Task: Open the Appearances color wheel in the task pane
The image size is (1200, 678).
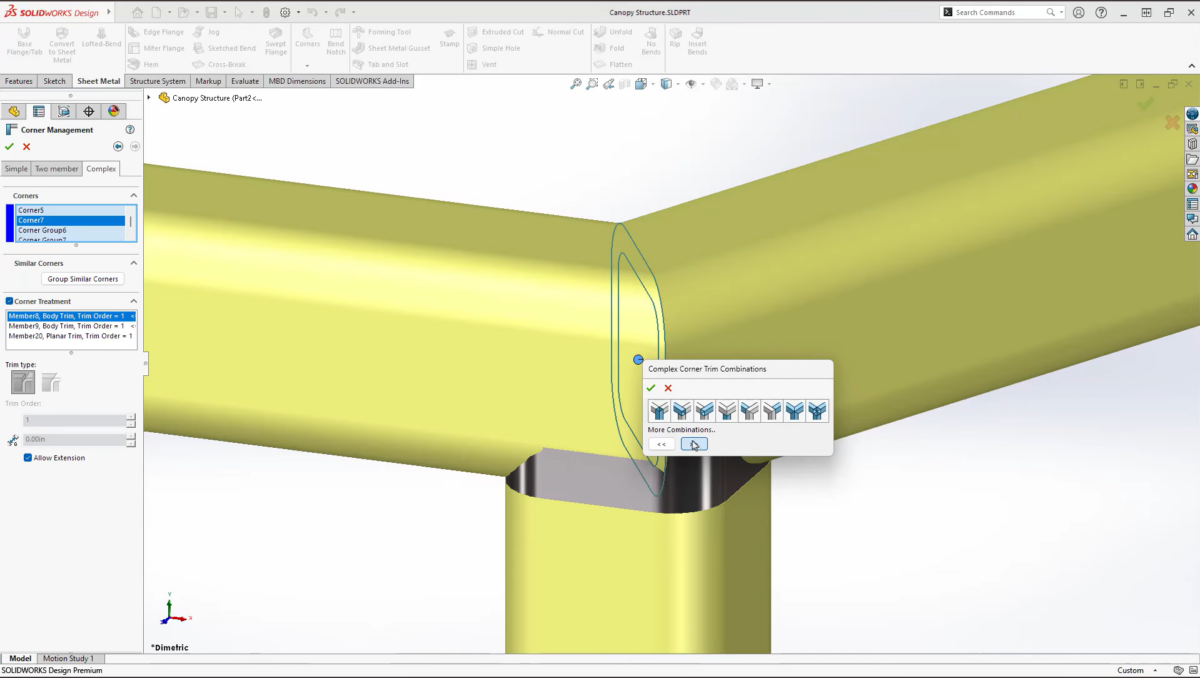Action: [x=1192, y=188]
